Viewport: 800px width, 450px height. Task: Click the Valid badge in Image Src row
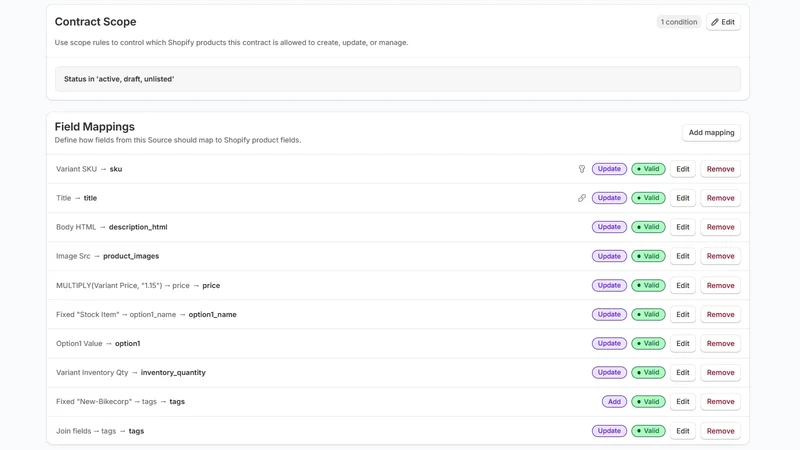(648, 256)
